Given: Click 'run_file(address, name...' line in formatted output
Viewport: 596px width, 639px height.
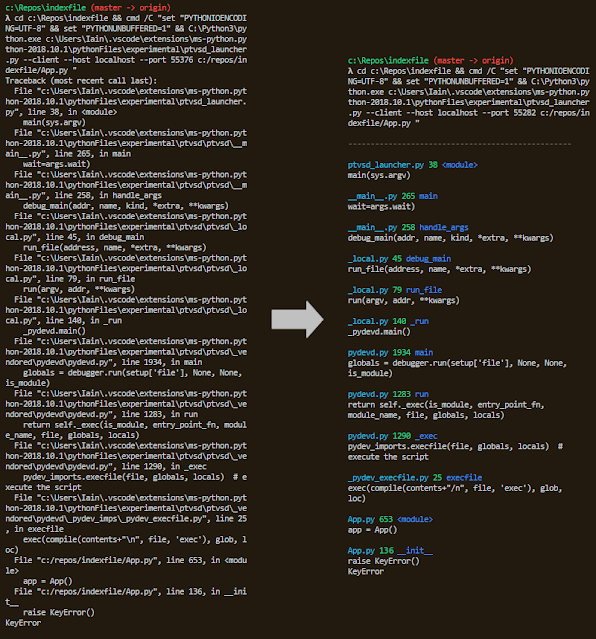Looking at the screenshot, I should coord(439,269).
